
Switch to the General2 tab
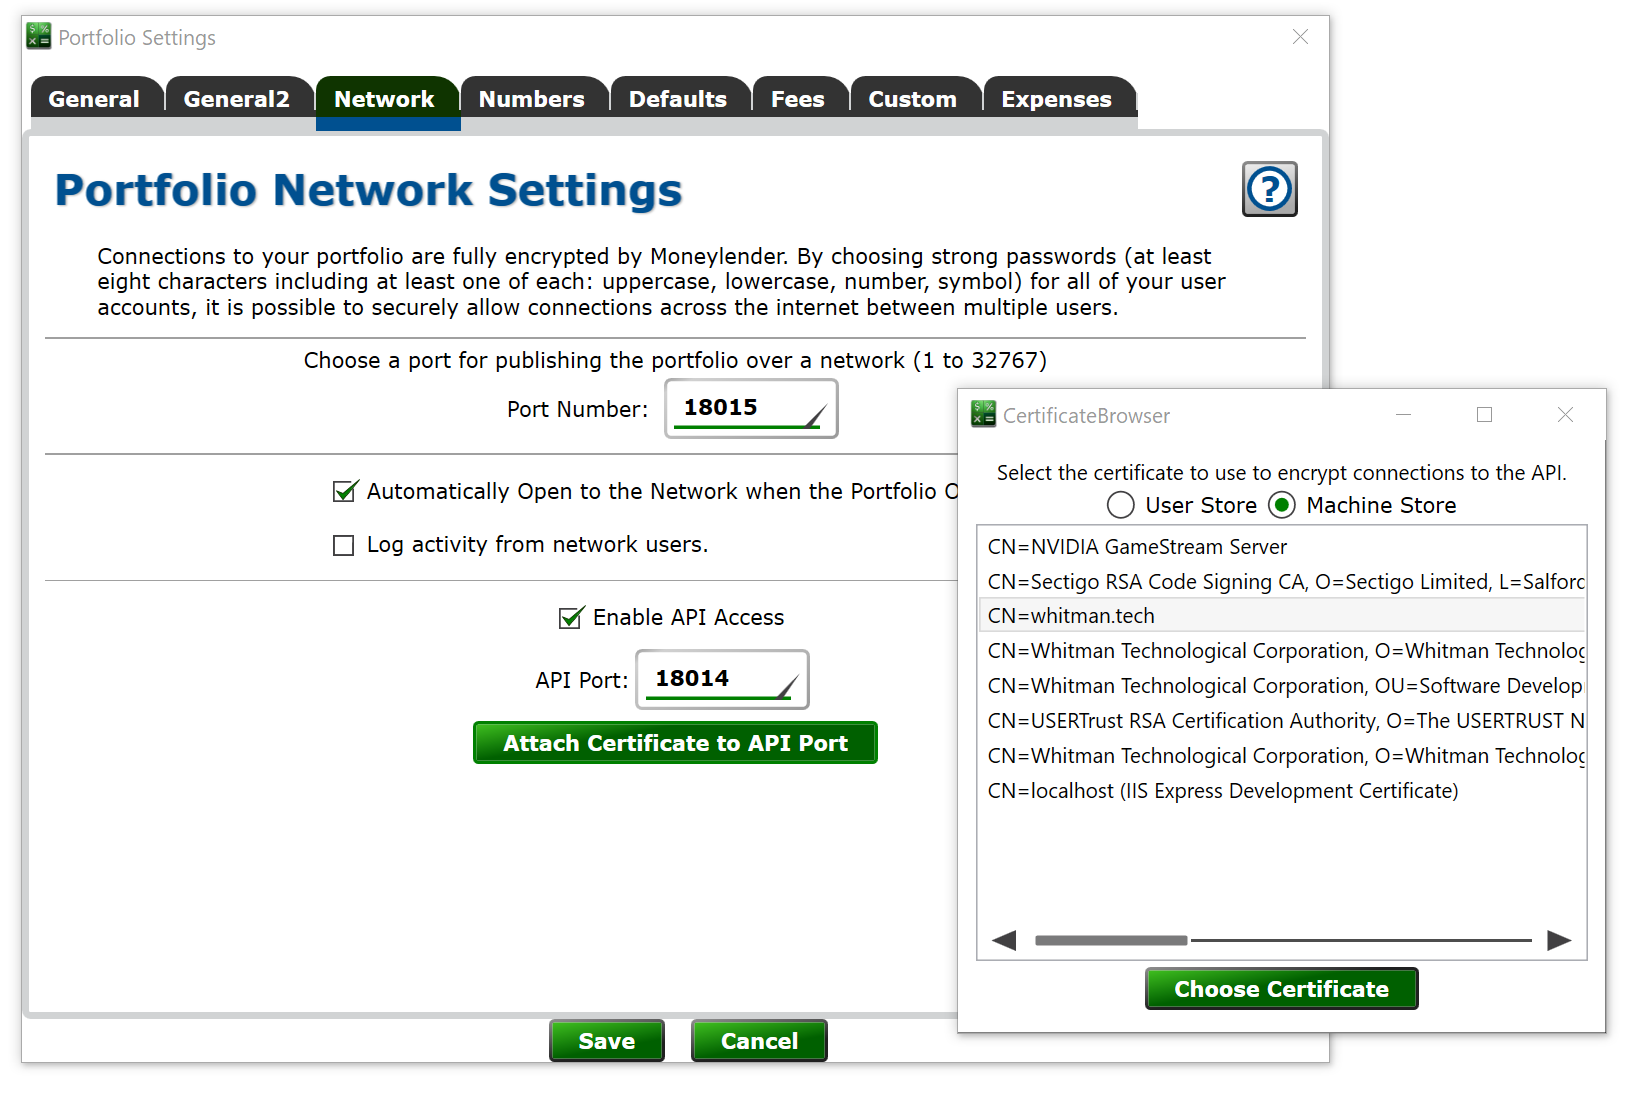pos(237,99)
